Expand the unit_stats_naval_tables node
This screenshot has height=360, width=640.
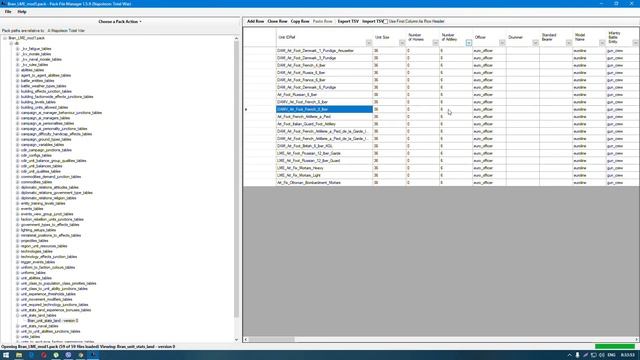[x=18, y=326]
